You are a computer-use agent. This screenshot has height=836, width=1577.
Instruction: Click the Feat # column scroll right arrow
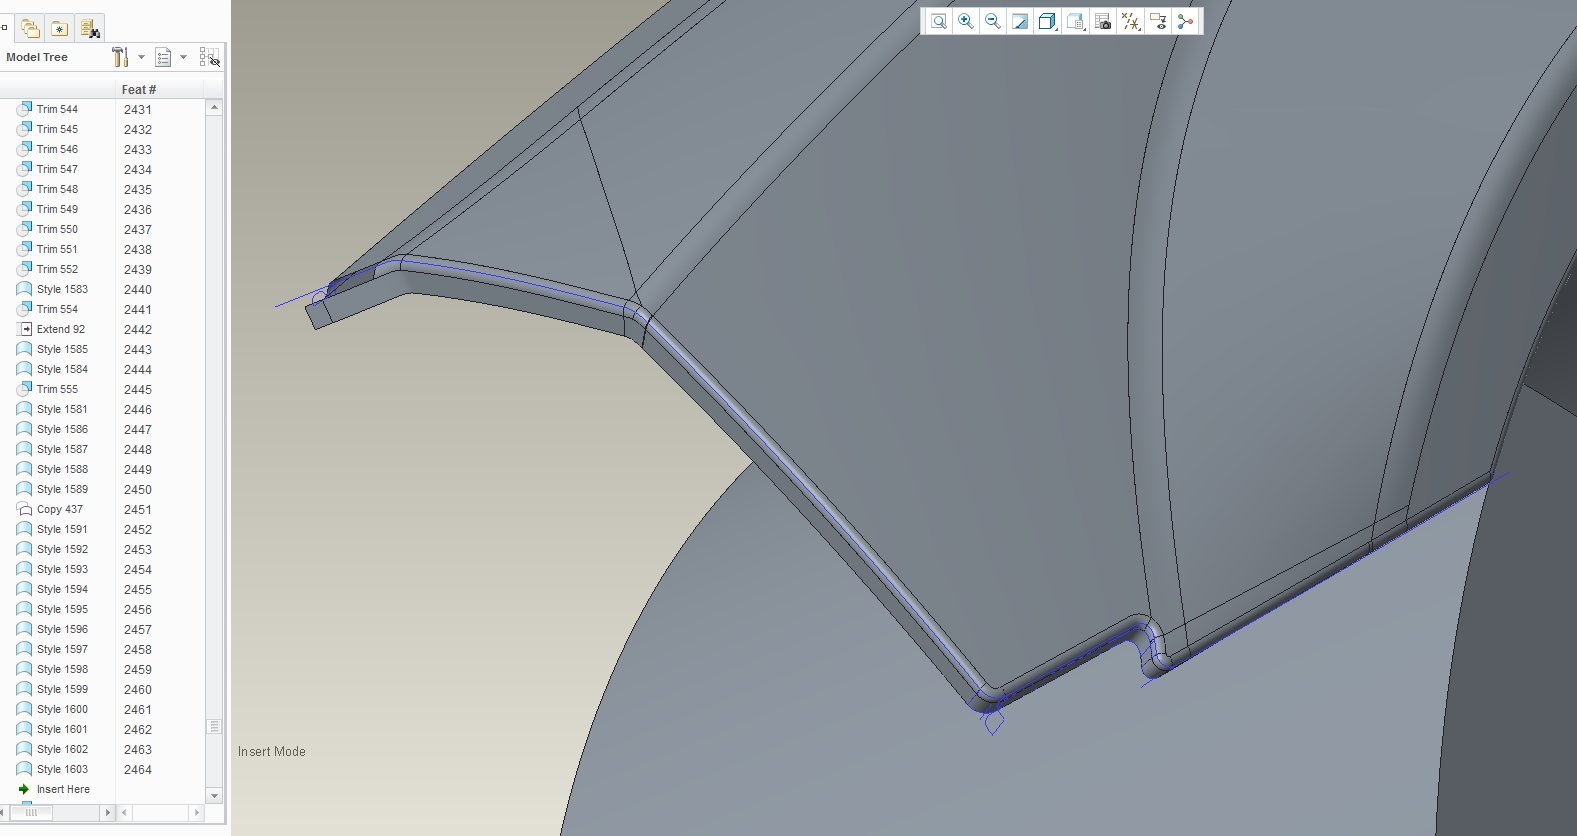[197, 813]
